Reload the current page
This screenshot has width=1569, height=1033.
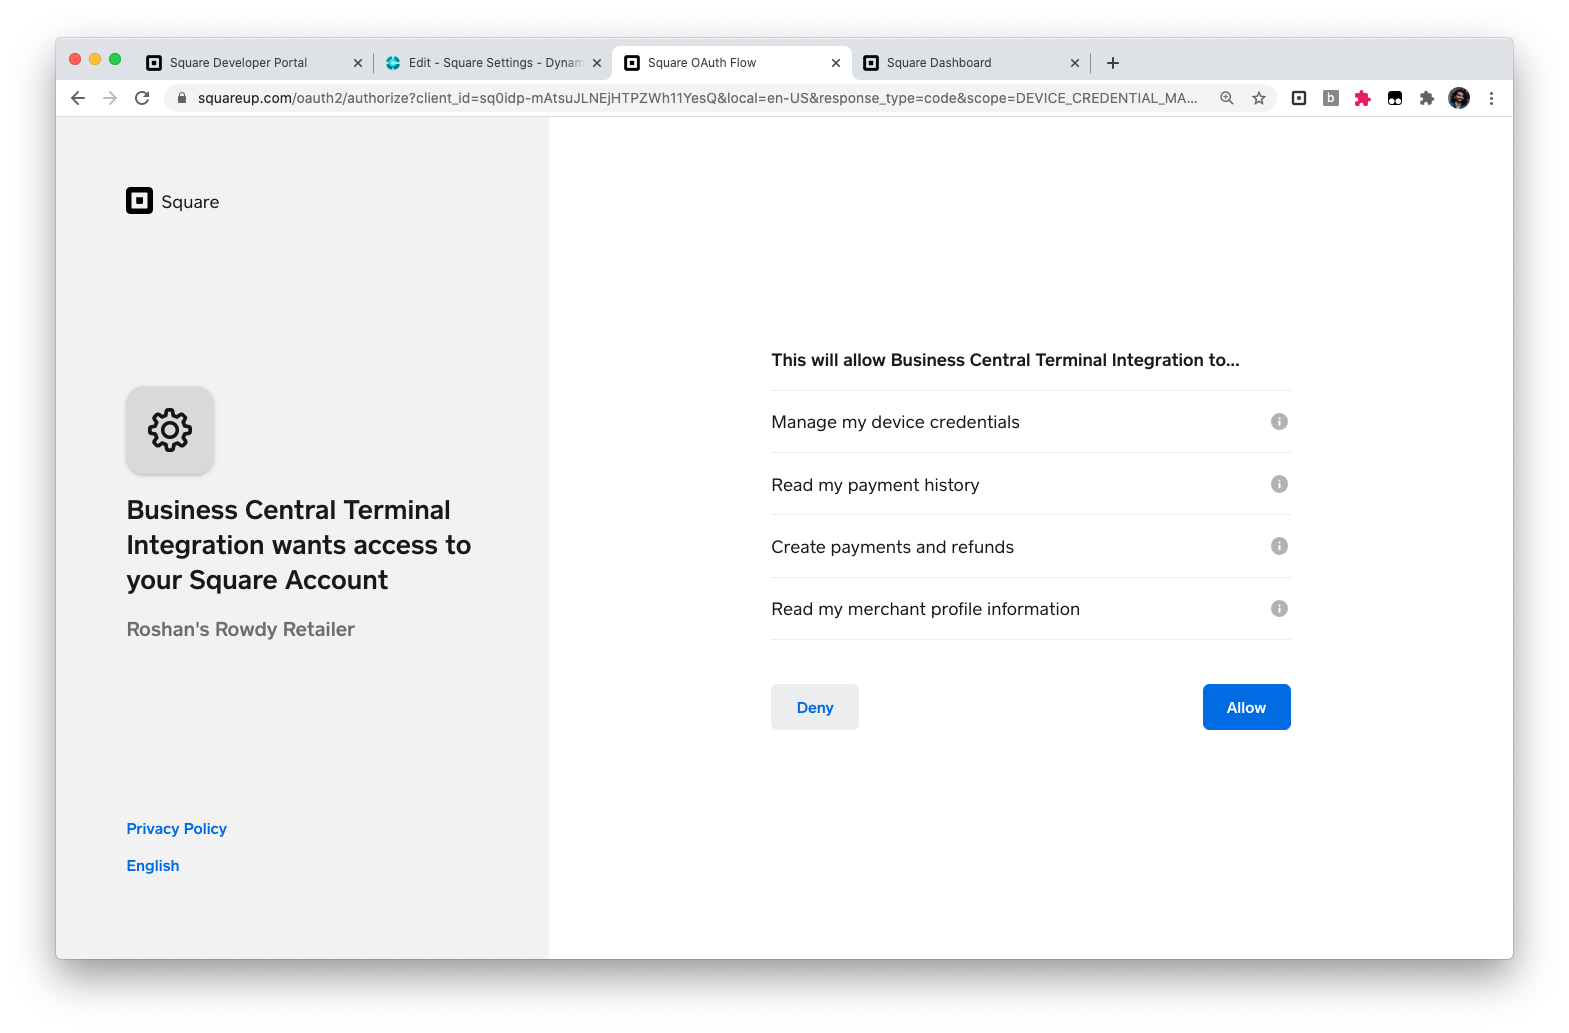coord(142,98)
